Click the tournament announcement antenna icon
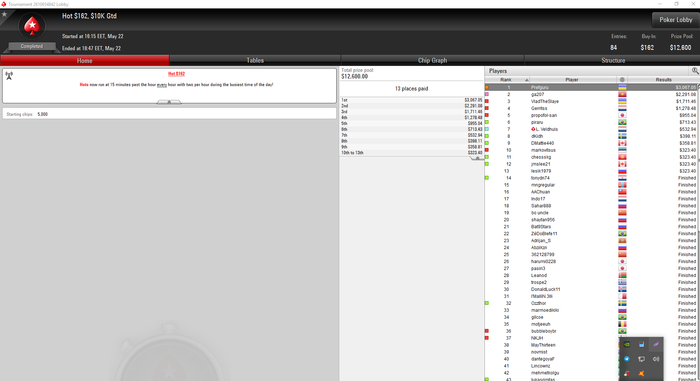The height and width of the screenshot is (381, 700). coord(9,75)
